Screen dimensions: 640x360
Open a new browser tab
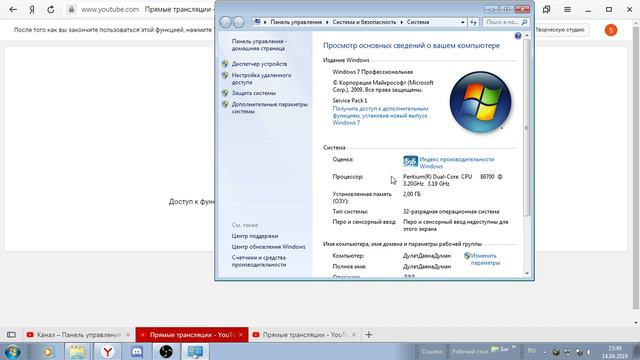(x=369, y=335)
